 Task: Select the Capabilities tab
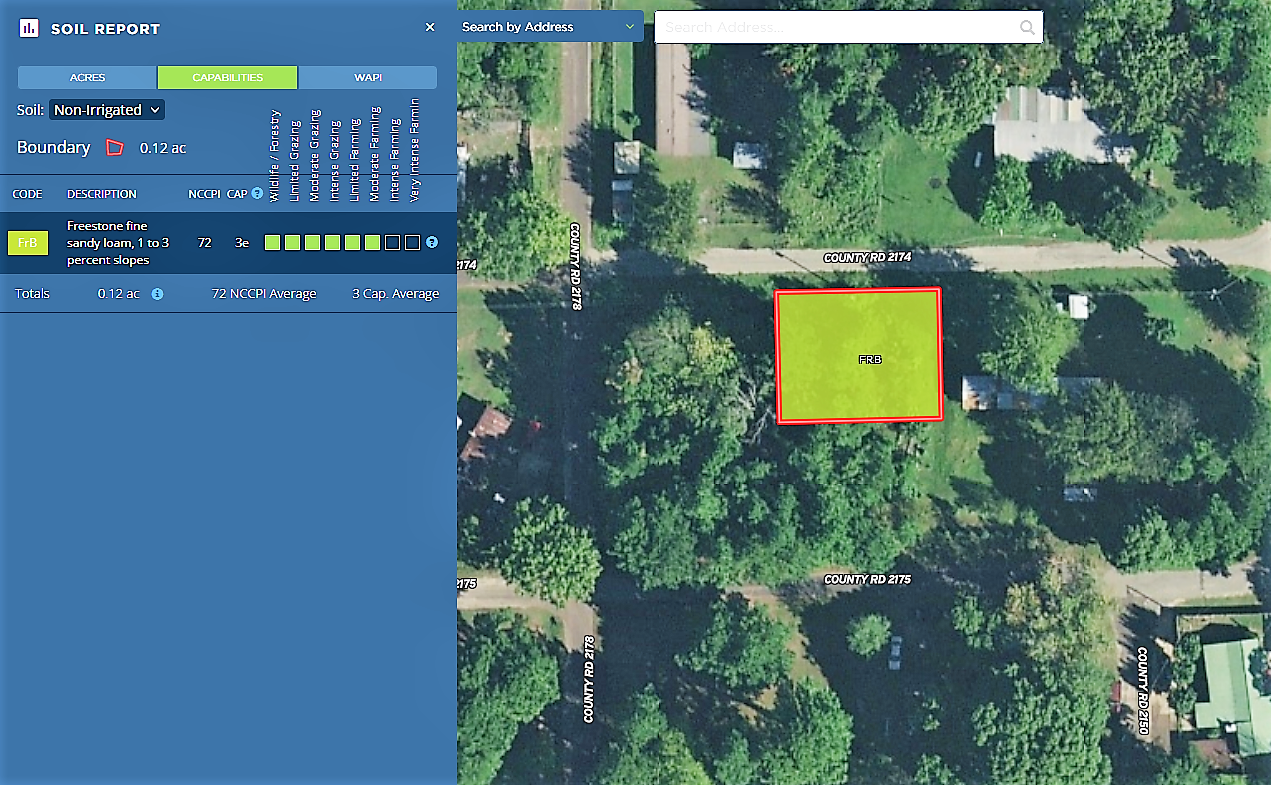tap(227, 78)
